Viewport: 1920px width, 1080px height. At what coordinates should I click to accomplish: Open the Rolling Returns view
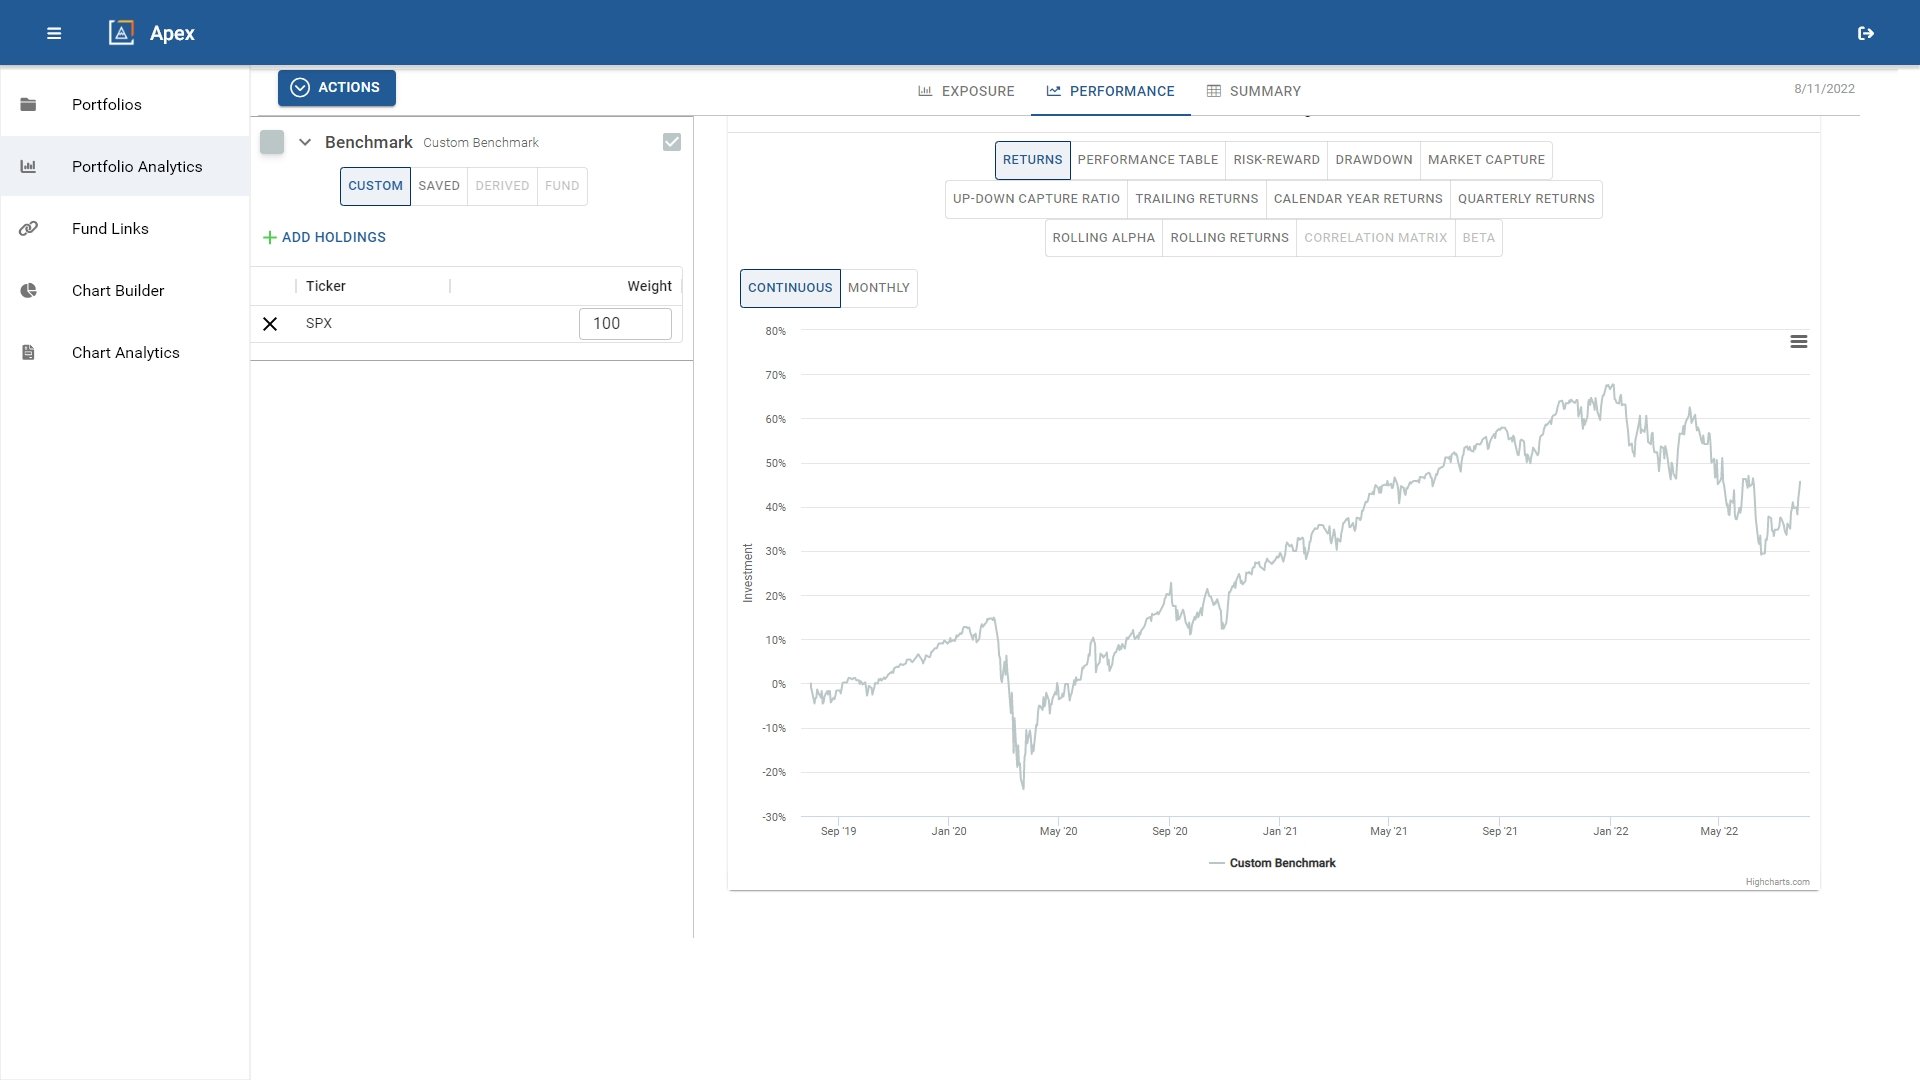point(1229,238)
